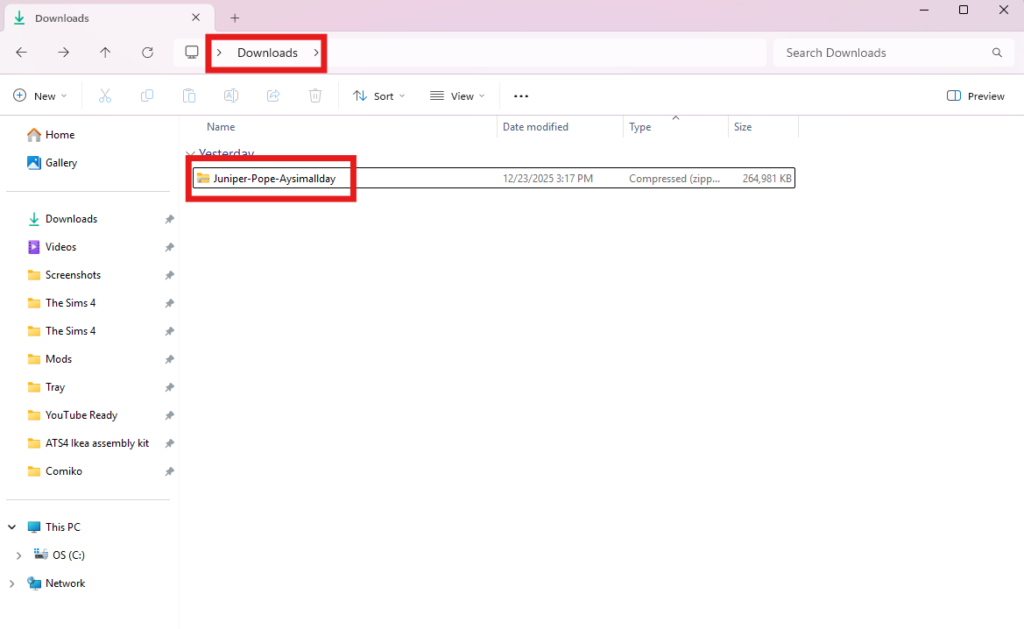1024x629 pixels.
Task: Click the Cut scissors icon in toolbar
Action: point(105,96)
